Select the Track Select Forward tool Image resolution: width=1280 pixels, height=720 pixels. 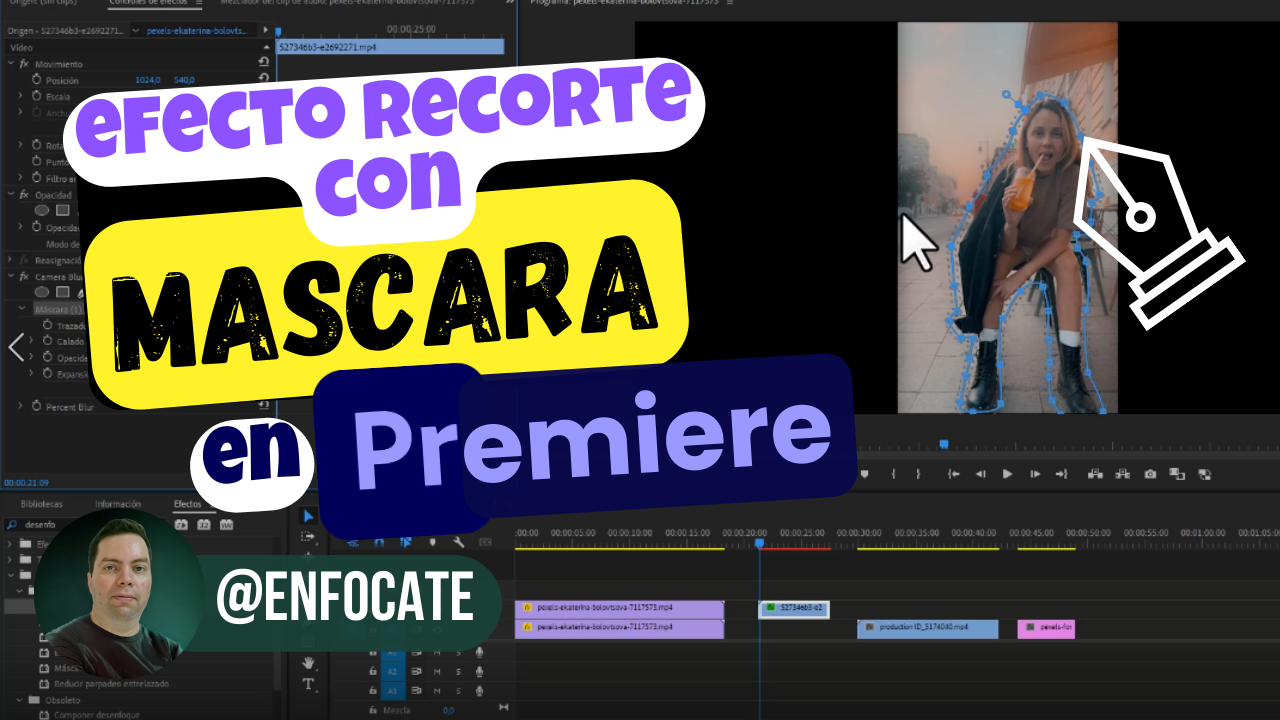(x=308, y=537)
